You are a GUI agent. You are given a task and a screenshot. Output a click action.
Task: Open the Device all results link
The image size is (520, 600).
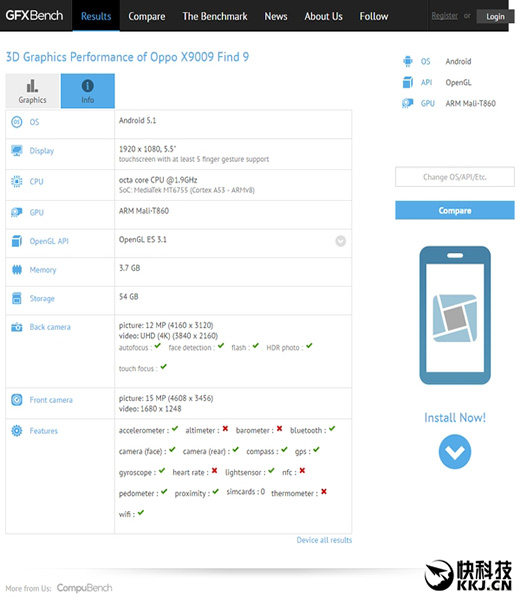(324, 540)
